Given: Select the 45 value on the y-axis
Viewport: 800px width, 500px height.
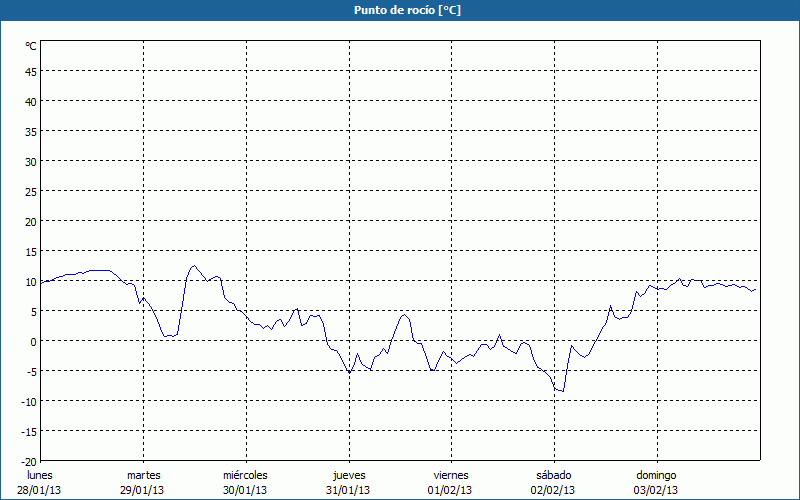Looking at the screenshot, I should 30,71.
